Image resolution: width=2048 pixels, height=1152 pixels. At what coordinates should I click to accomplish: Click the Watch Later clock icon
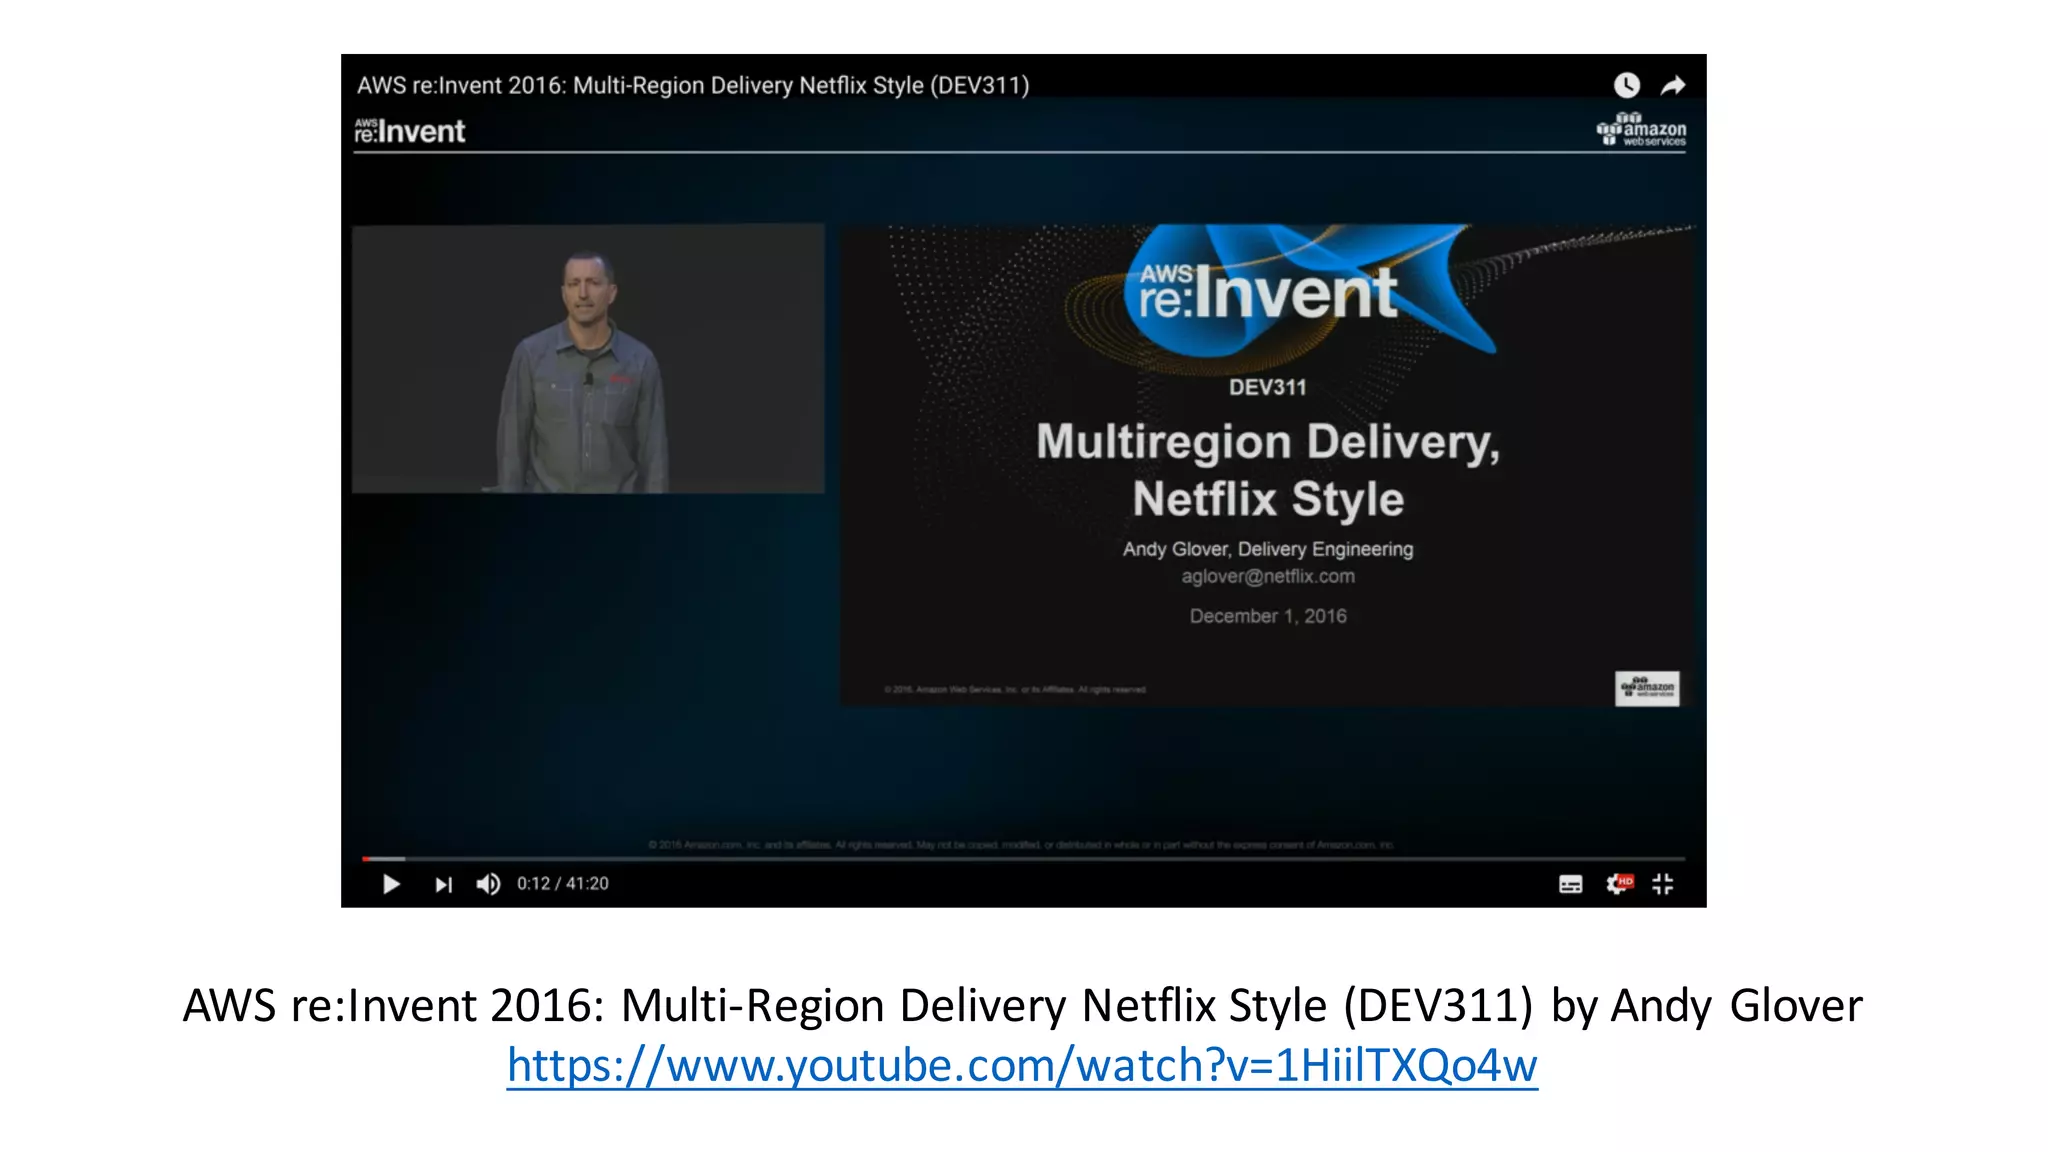click(x=1627, y=85)
